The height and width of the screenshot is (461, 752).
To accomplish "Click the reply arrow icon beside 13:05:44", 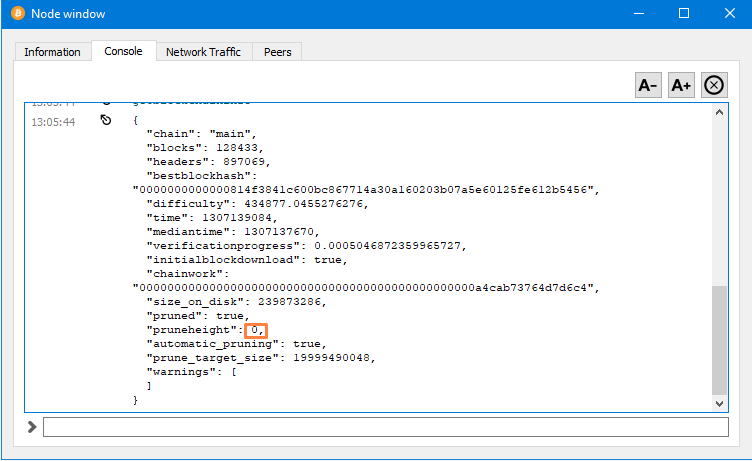I will [106, 120].
